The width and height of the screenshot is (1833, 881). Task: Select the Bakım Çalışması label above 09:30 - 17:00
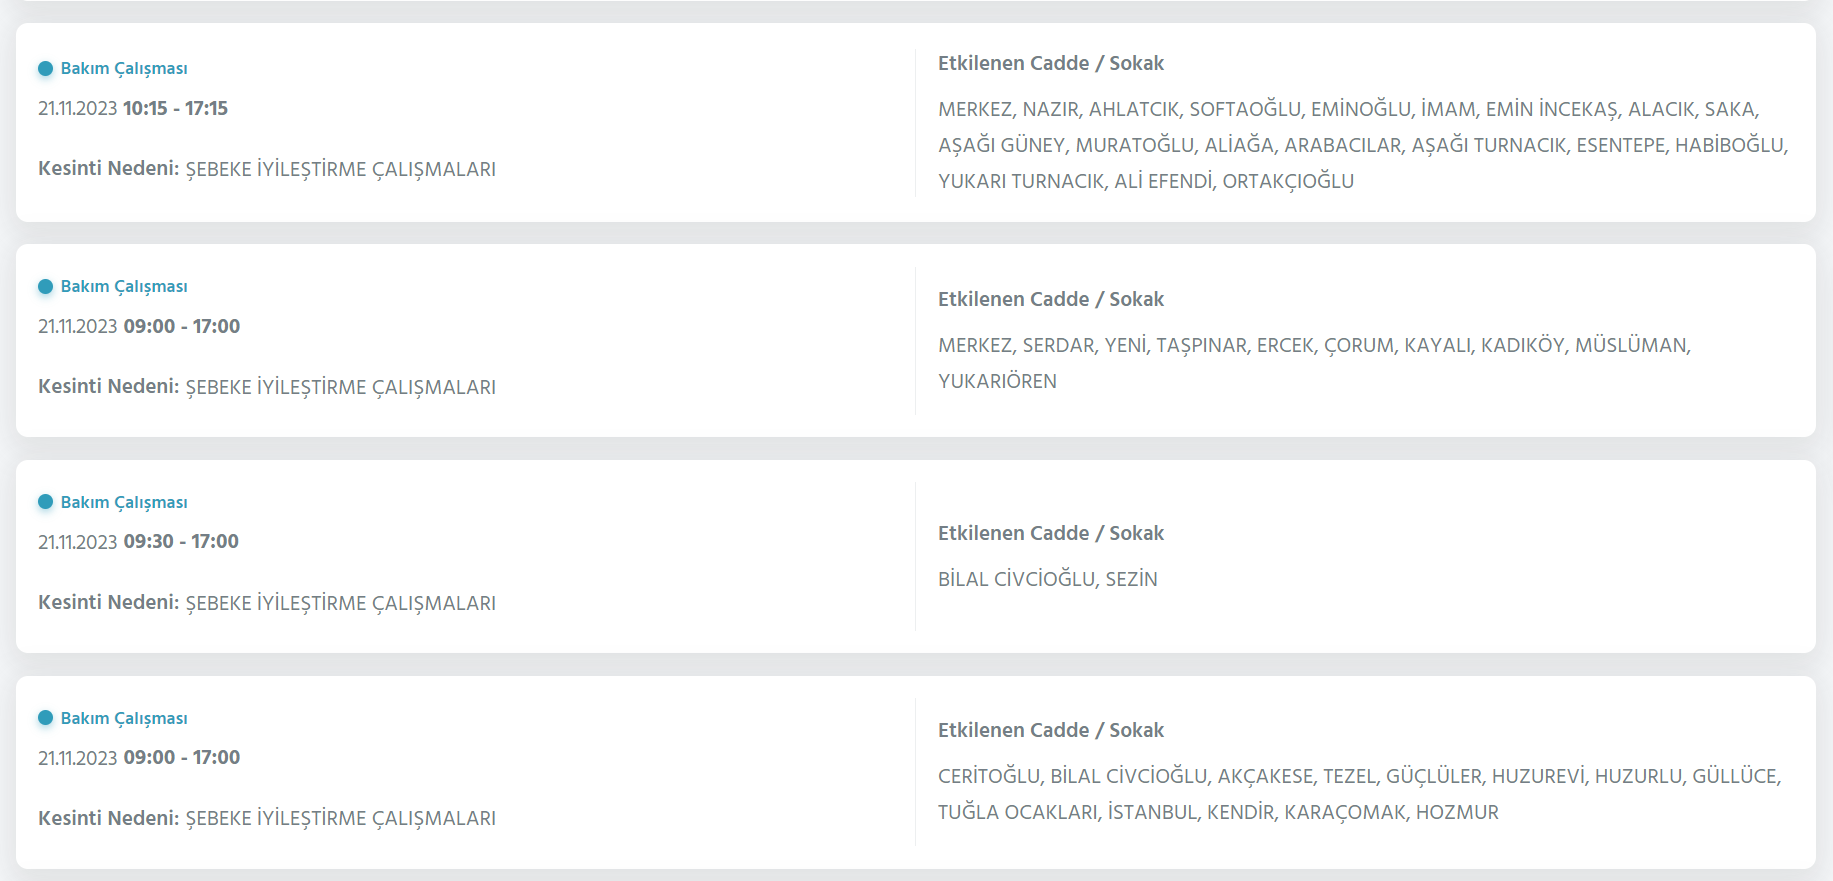coord(124,502)
